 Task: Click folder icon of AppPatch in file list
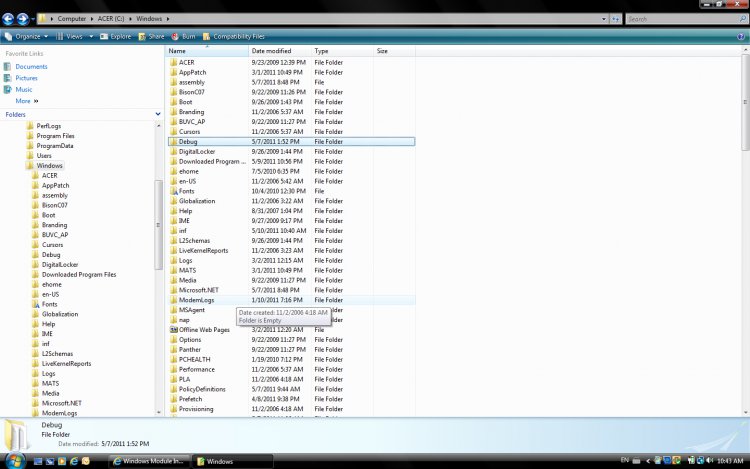174,72
